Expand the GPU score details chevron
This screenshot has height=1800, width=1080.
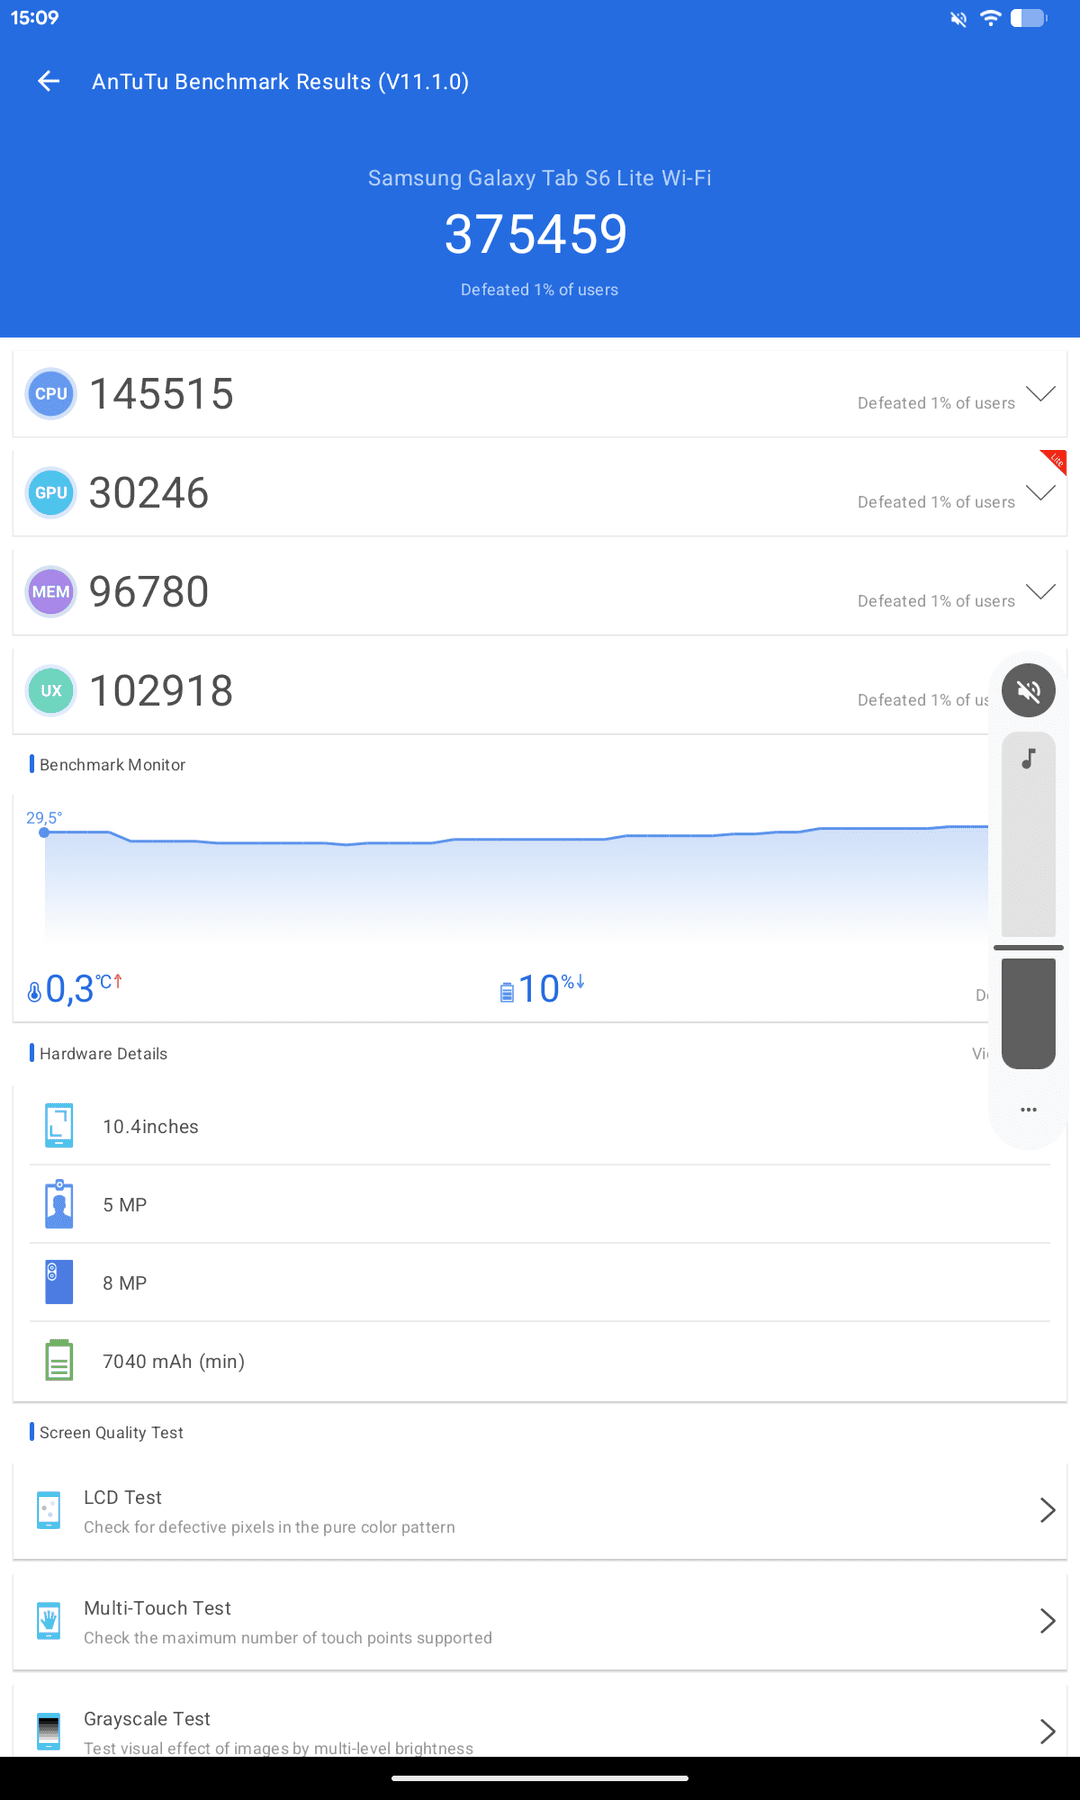1041,492
